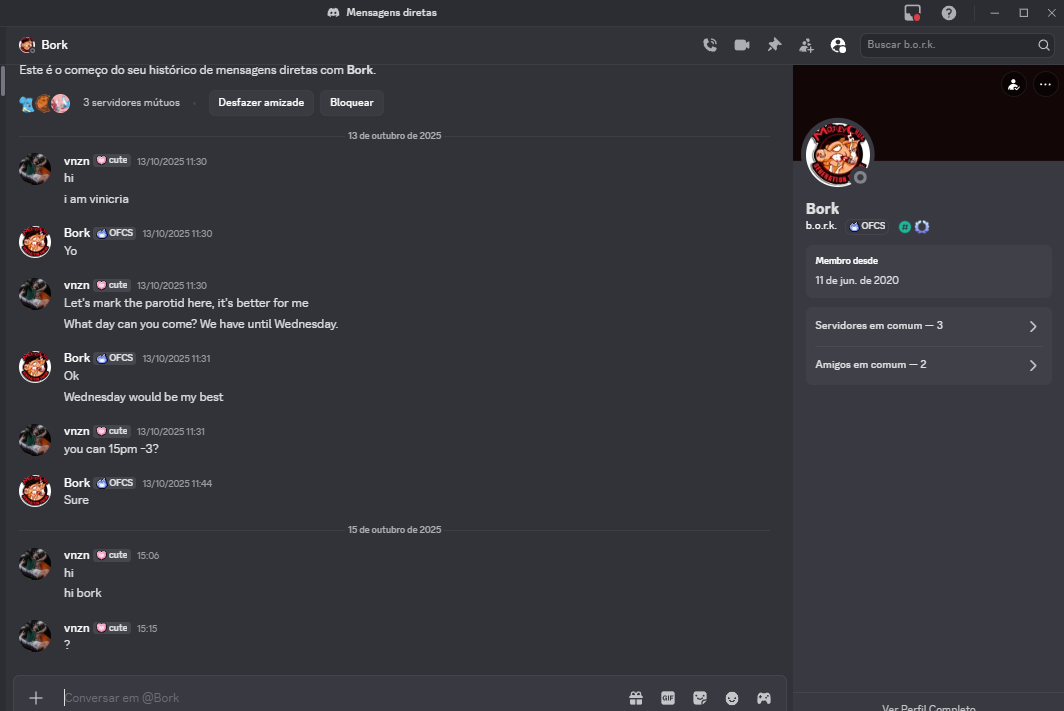Click the 11 de jun. de 2020 date
The width and height of the screenshot is (1064, 711).
pyautogui.click(x=857, y=280)
